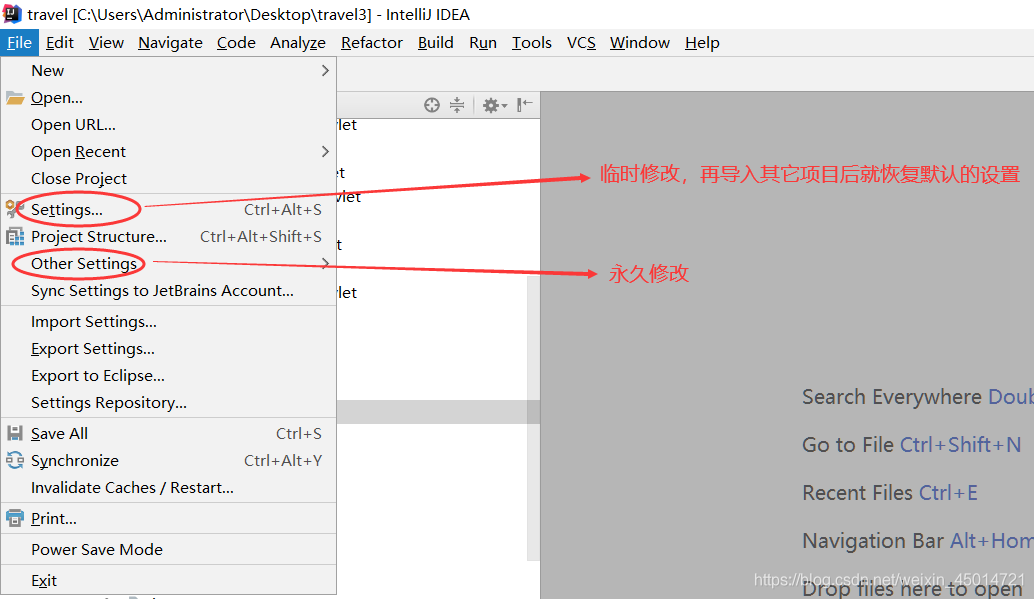Click the Settings wrench icon

pos(15,209)
